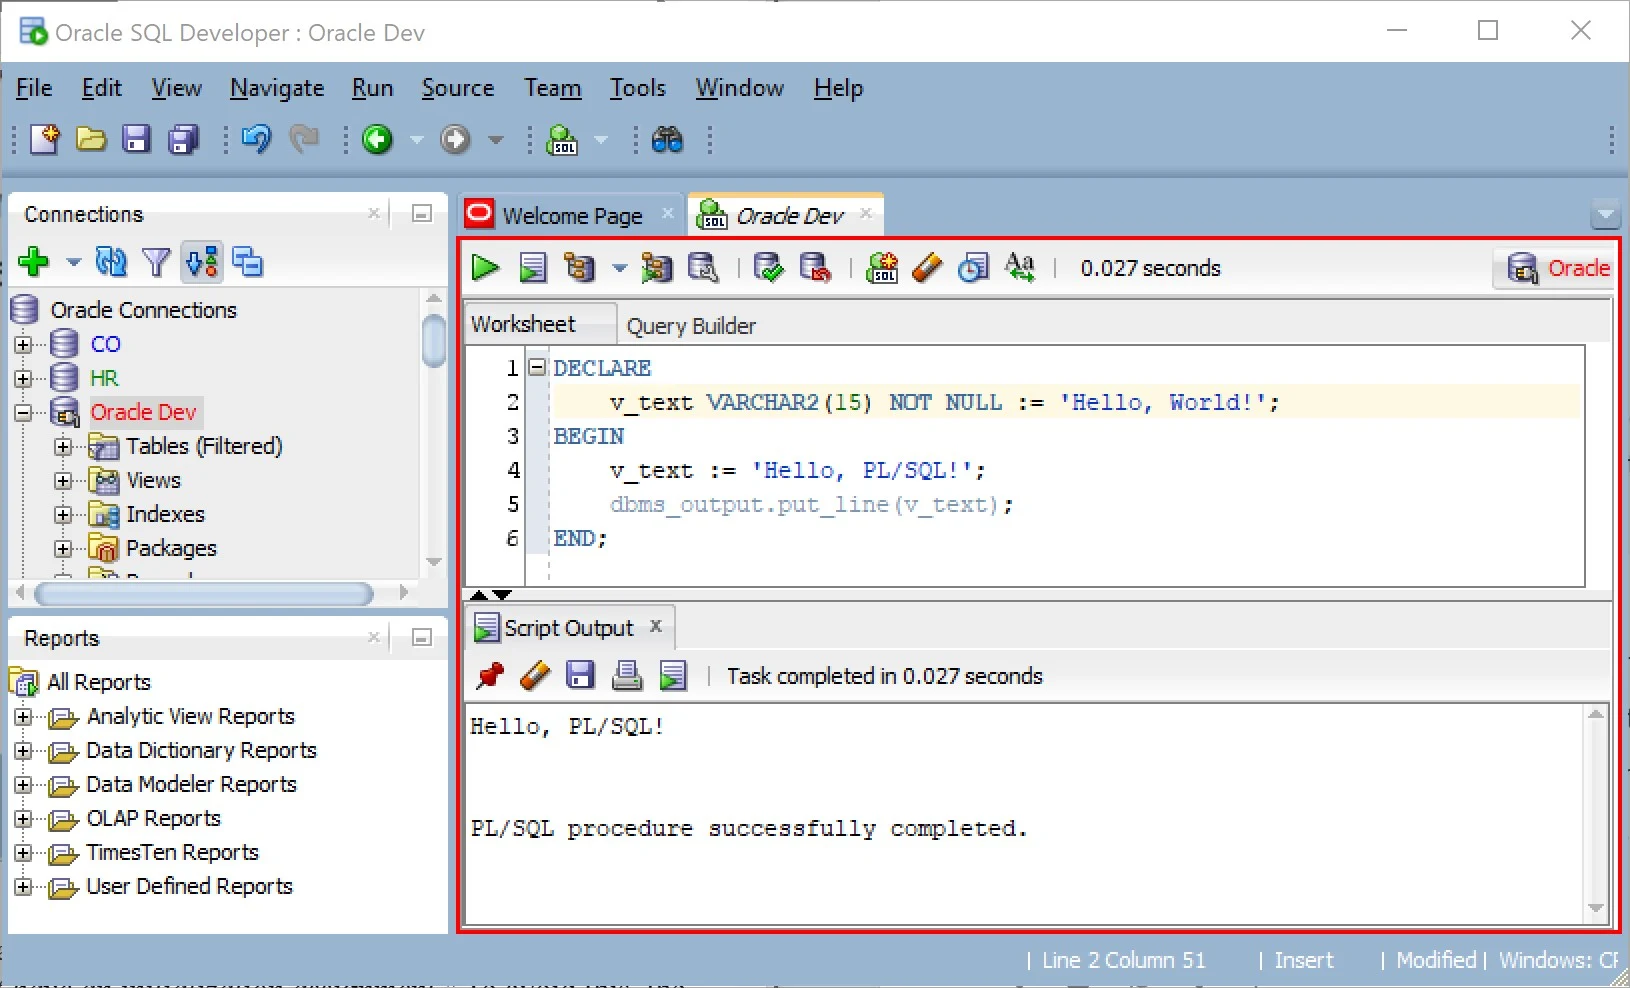The width and height of the screenshot is (1630, 988).
Task: Open the editor tab list dropdown
Action: 1605,214
